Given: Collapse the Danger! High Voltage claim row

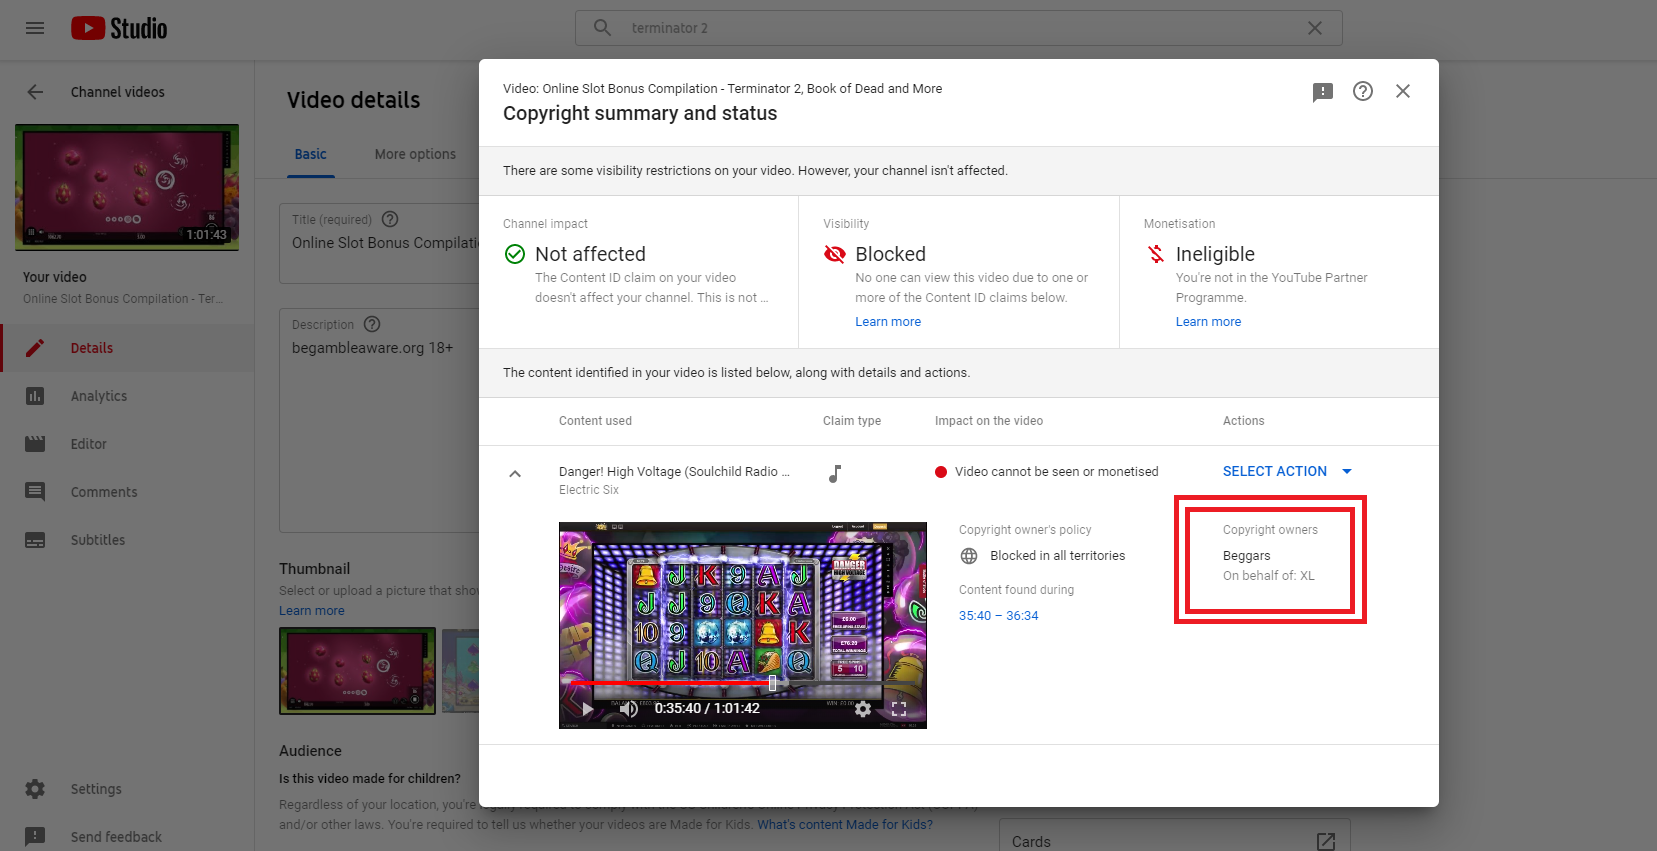Looking at the screenshot, I should (515, 474).
